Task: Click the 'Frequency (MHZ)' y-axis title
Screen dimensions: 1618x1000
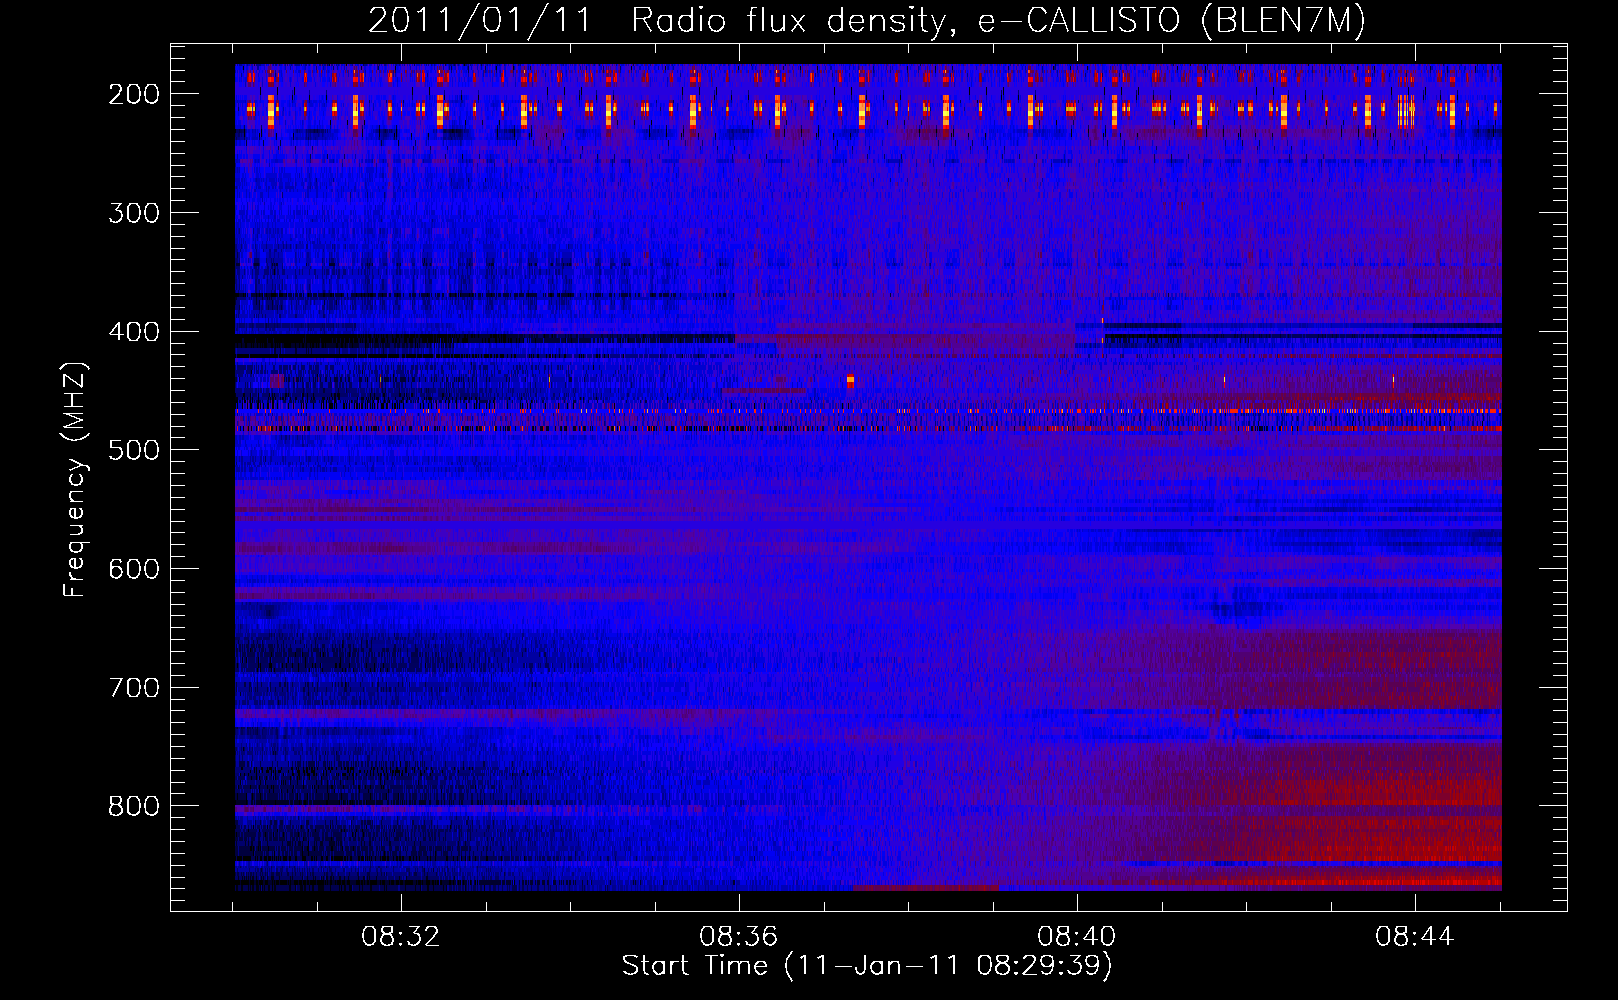Action: click(76, 479)
